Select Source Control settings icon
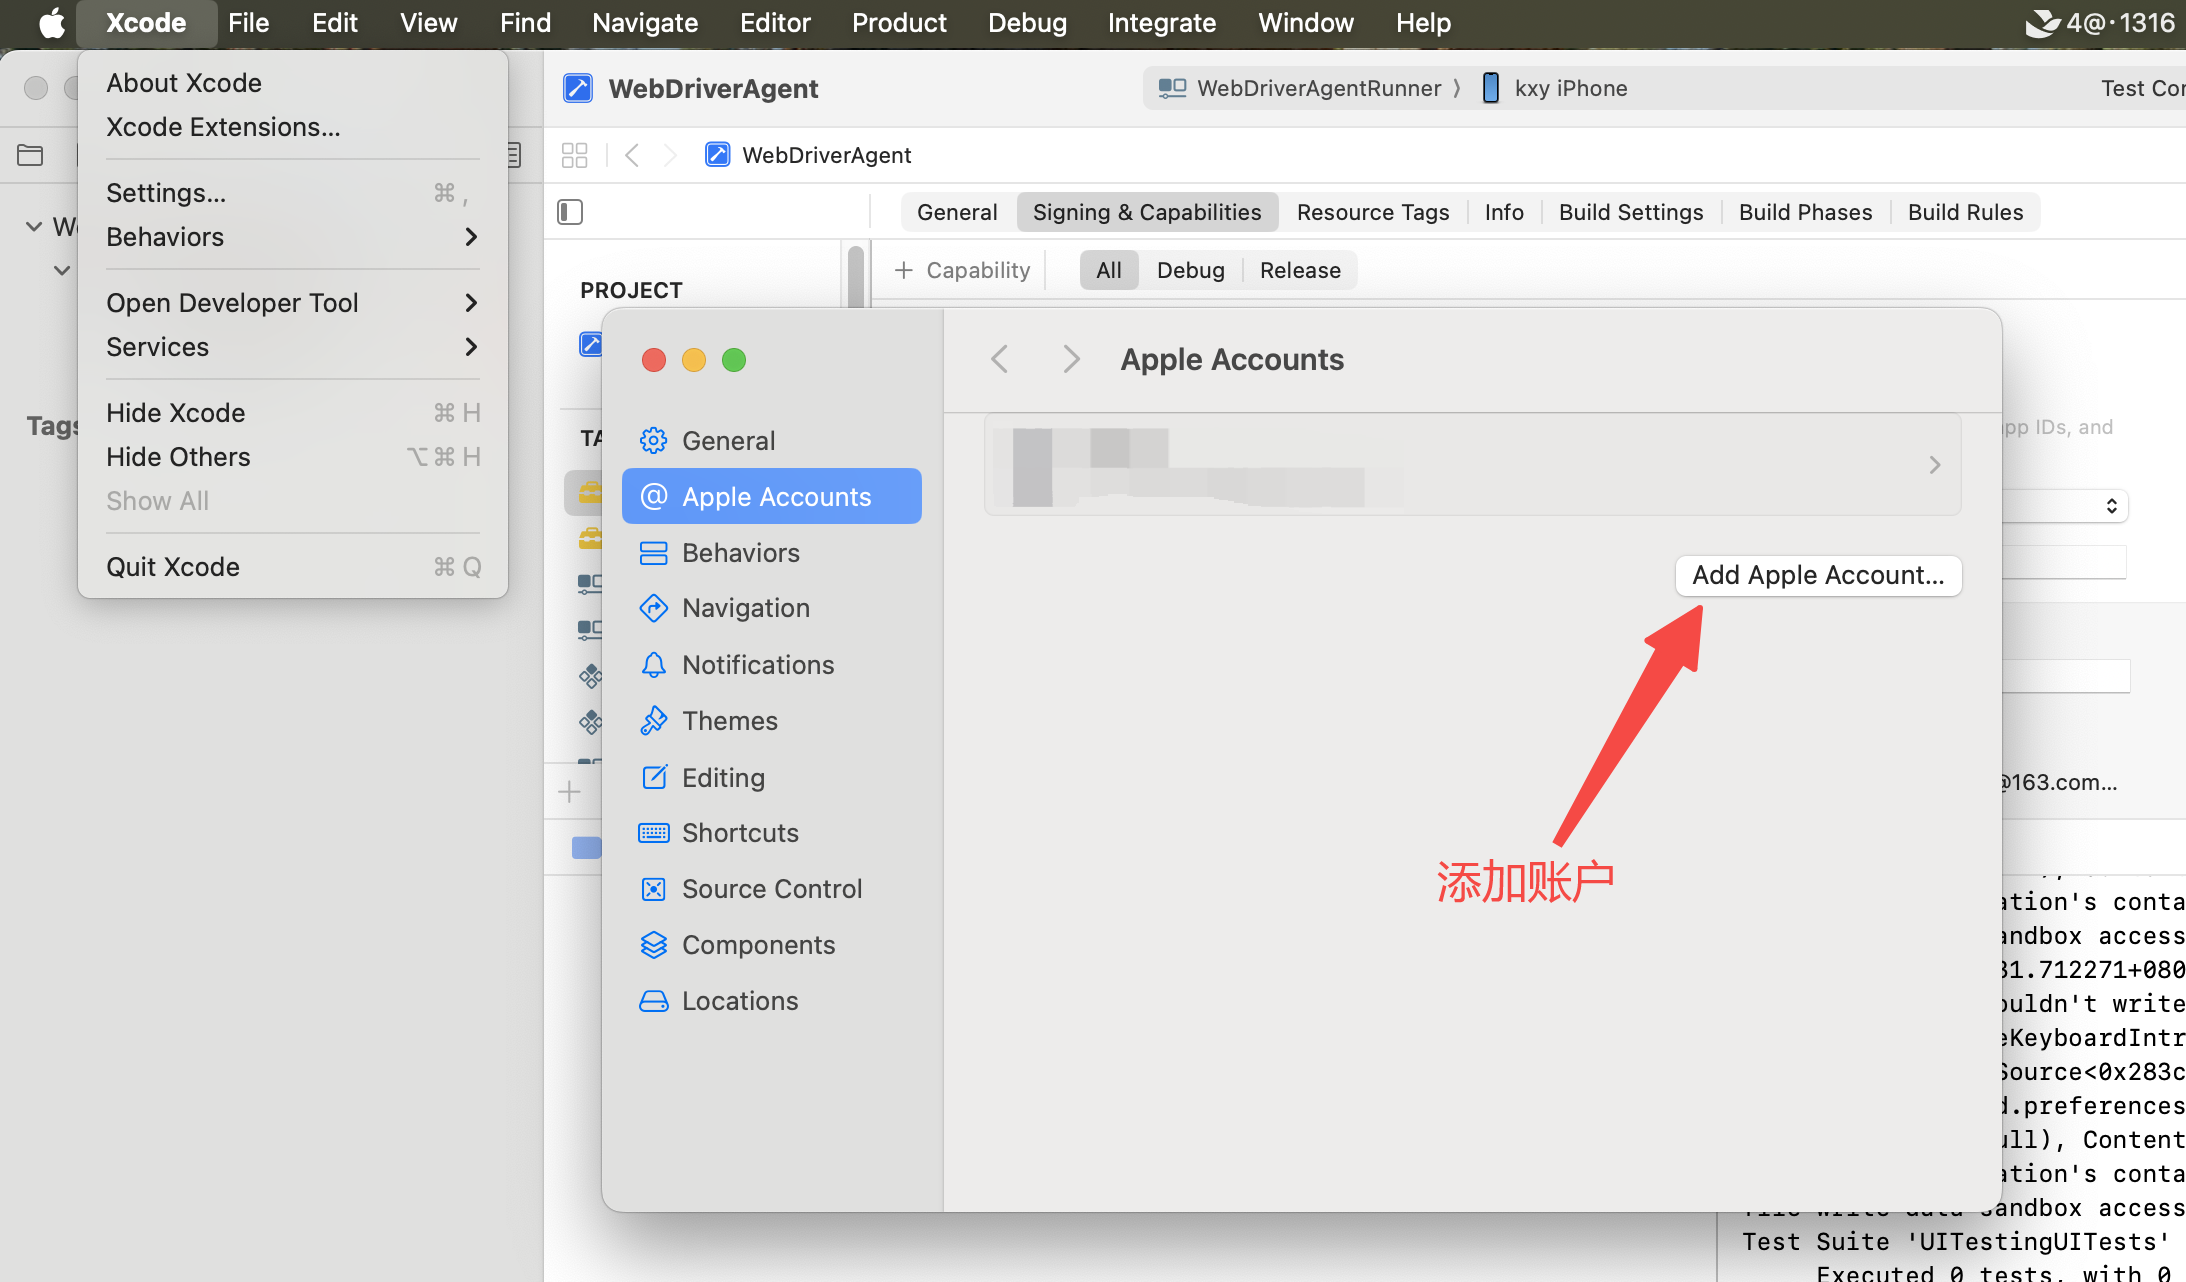 [653, 889]
